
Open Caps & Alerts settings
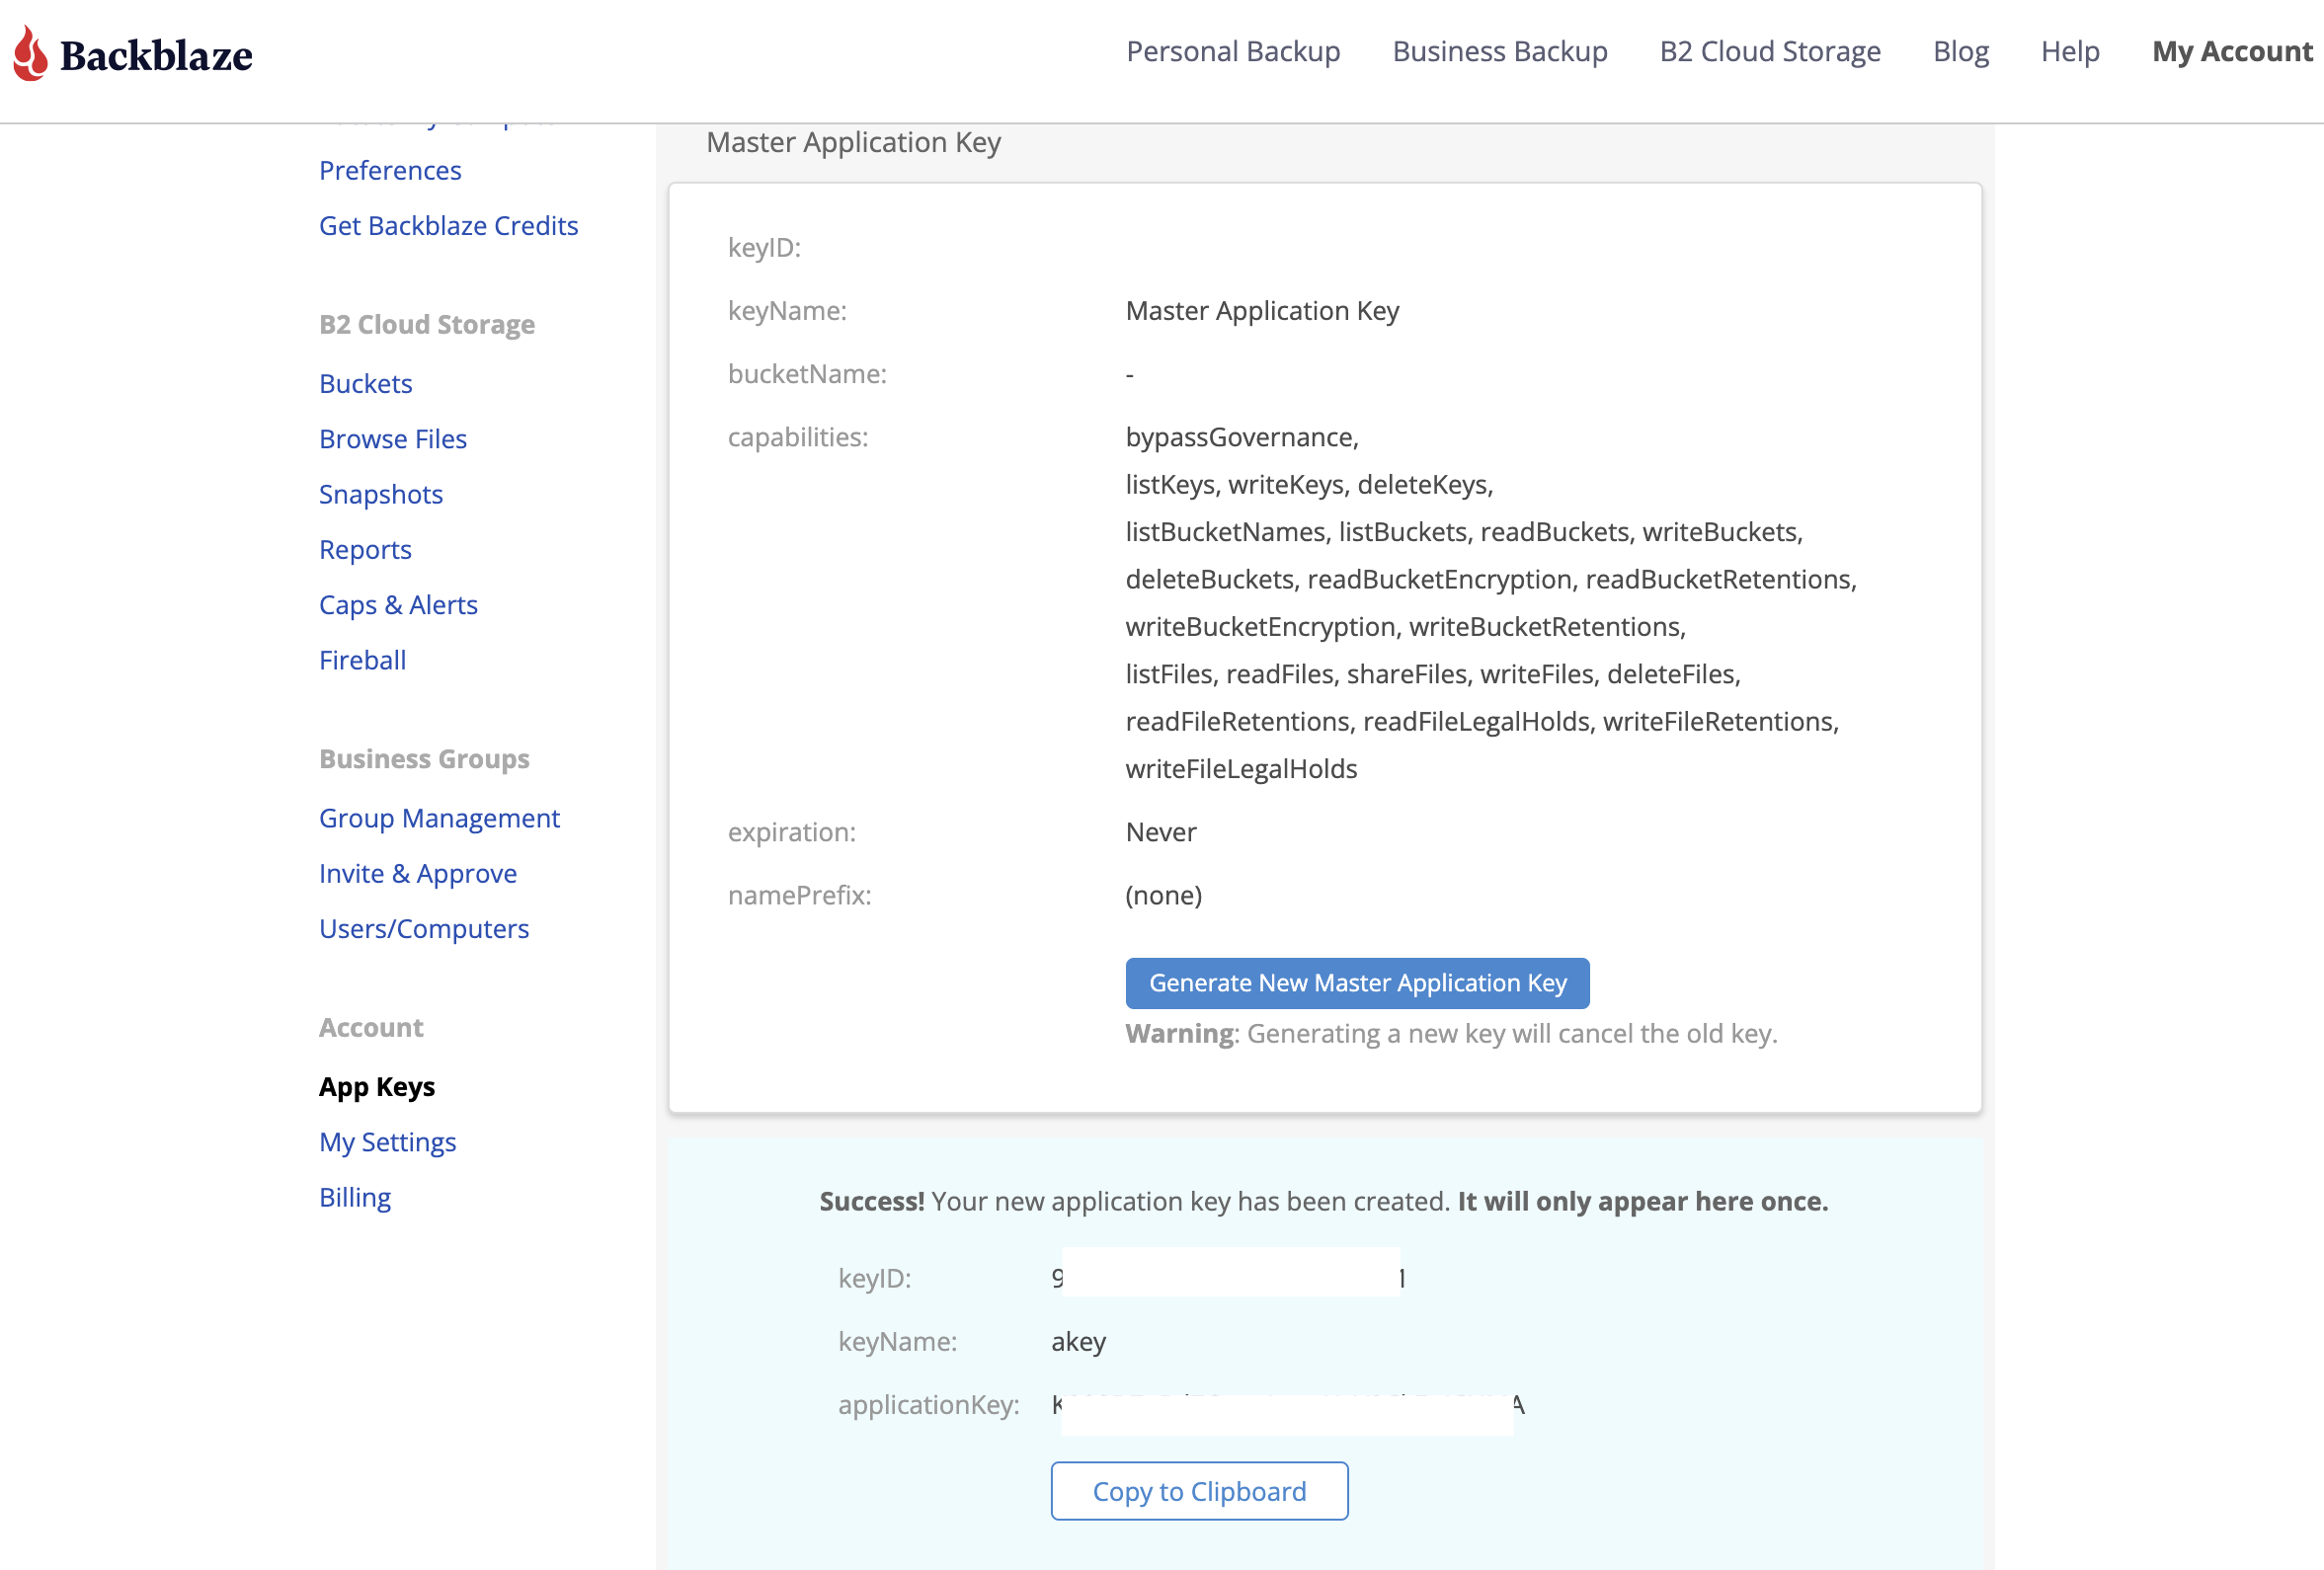click(x=398, y=605)
